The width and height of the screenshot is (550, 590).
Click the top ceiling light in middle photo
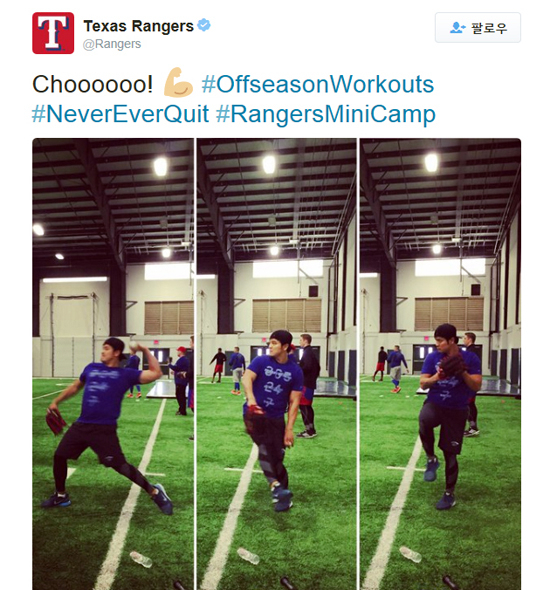click(x=269, y=165)
